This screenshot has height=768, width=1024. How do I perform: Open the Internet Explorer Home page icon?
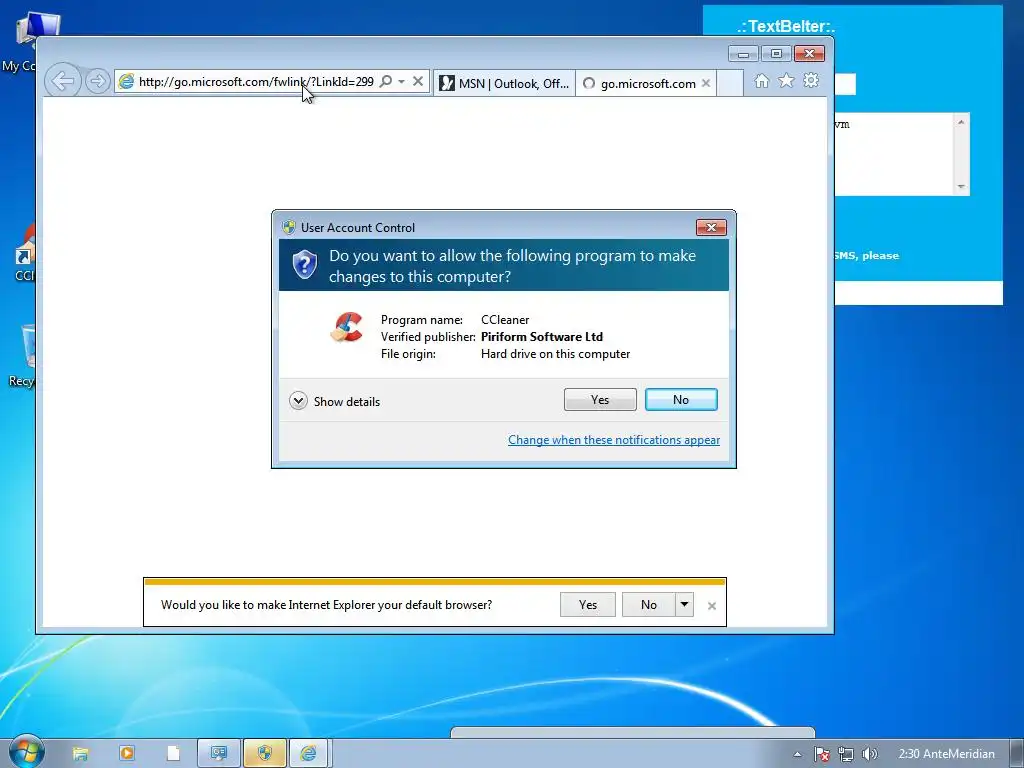pos(761,81)
